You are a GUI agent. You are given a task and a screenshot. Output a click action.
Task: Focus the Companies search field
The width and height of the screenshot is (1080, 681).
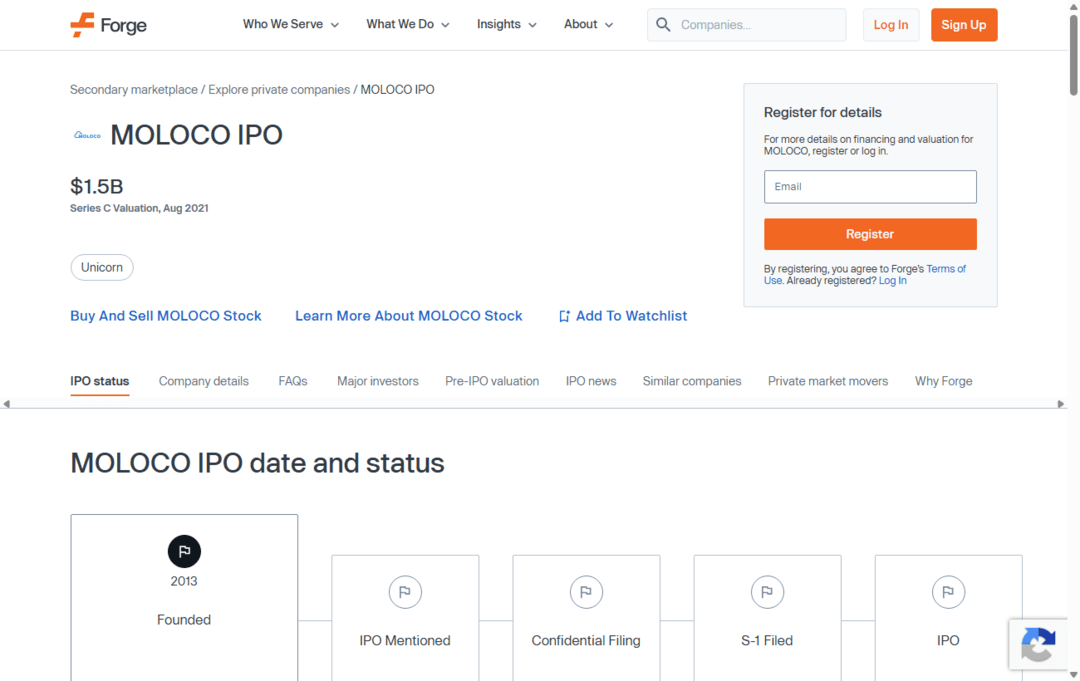tap(747, 25)
